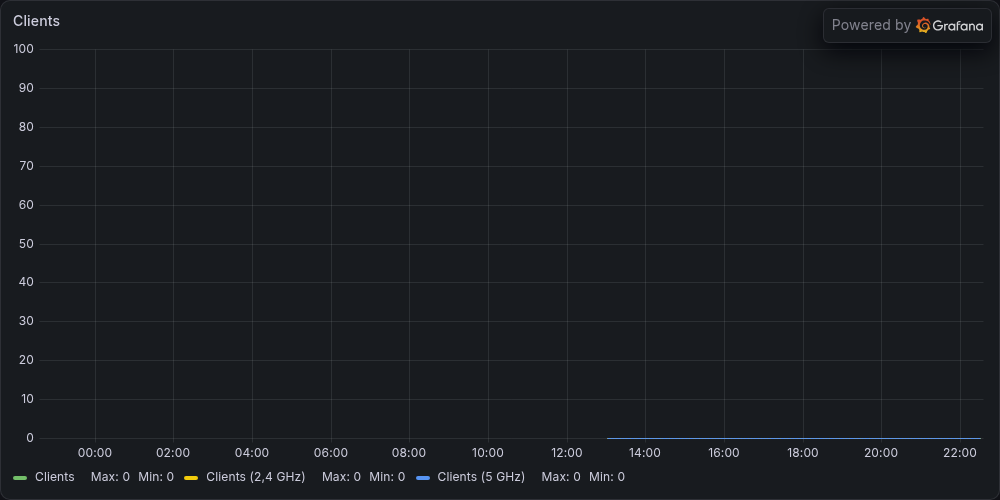
Task: Toggle the Clients series in legend
Action: (55, 477)
